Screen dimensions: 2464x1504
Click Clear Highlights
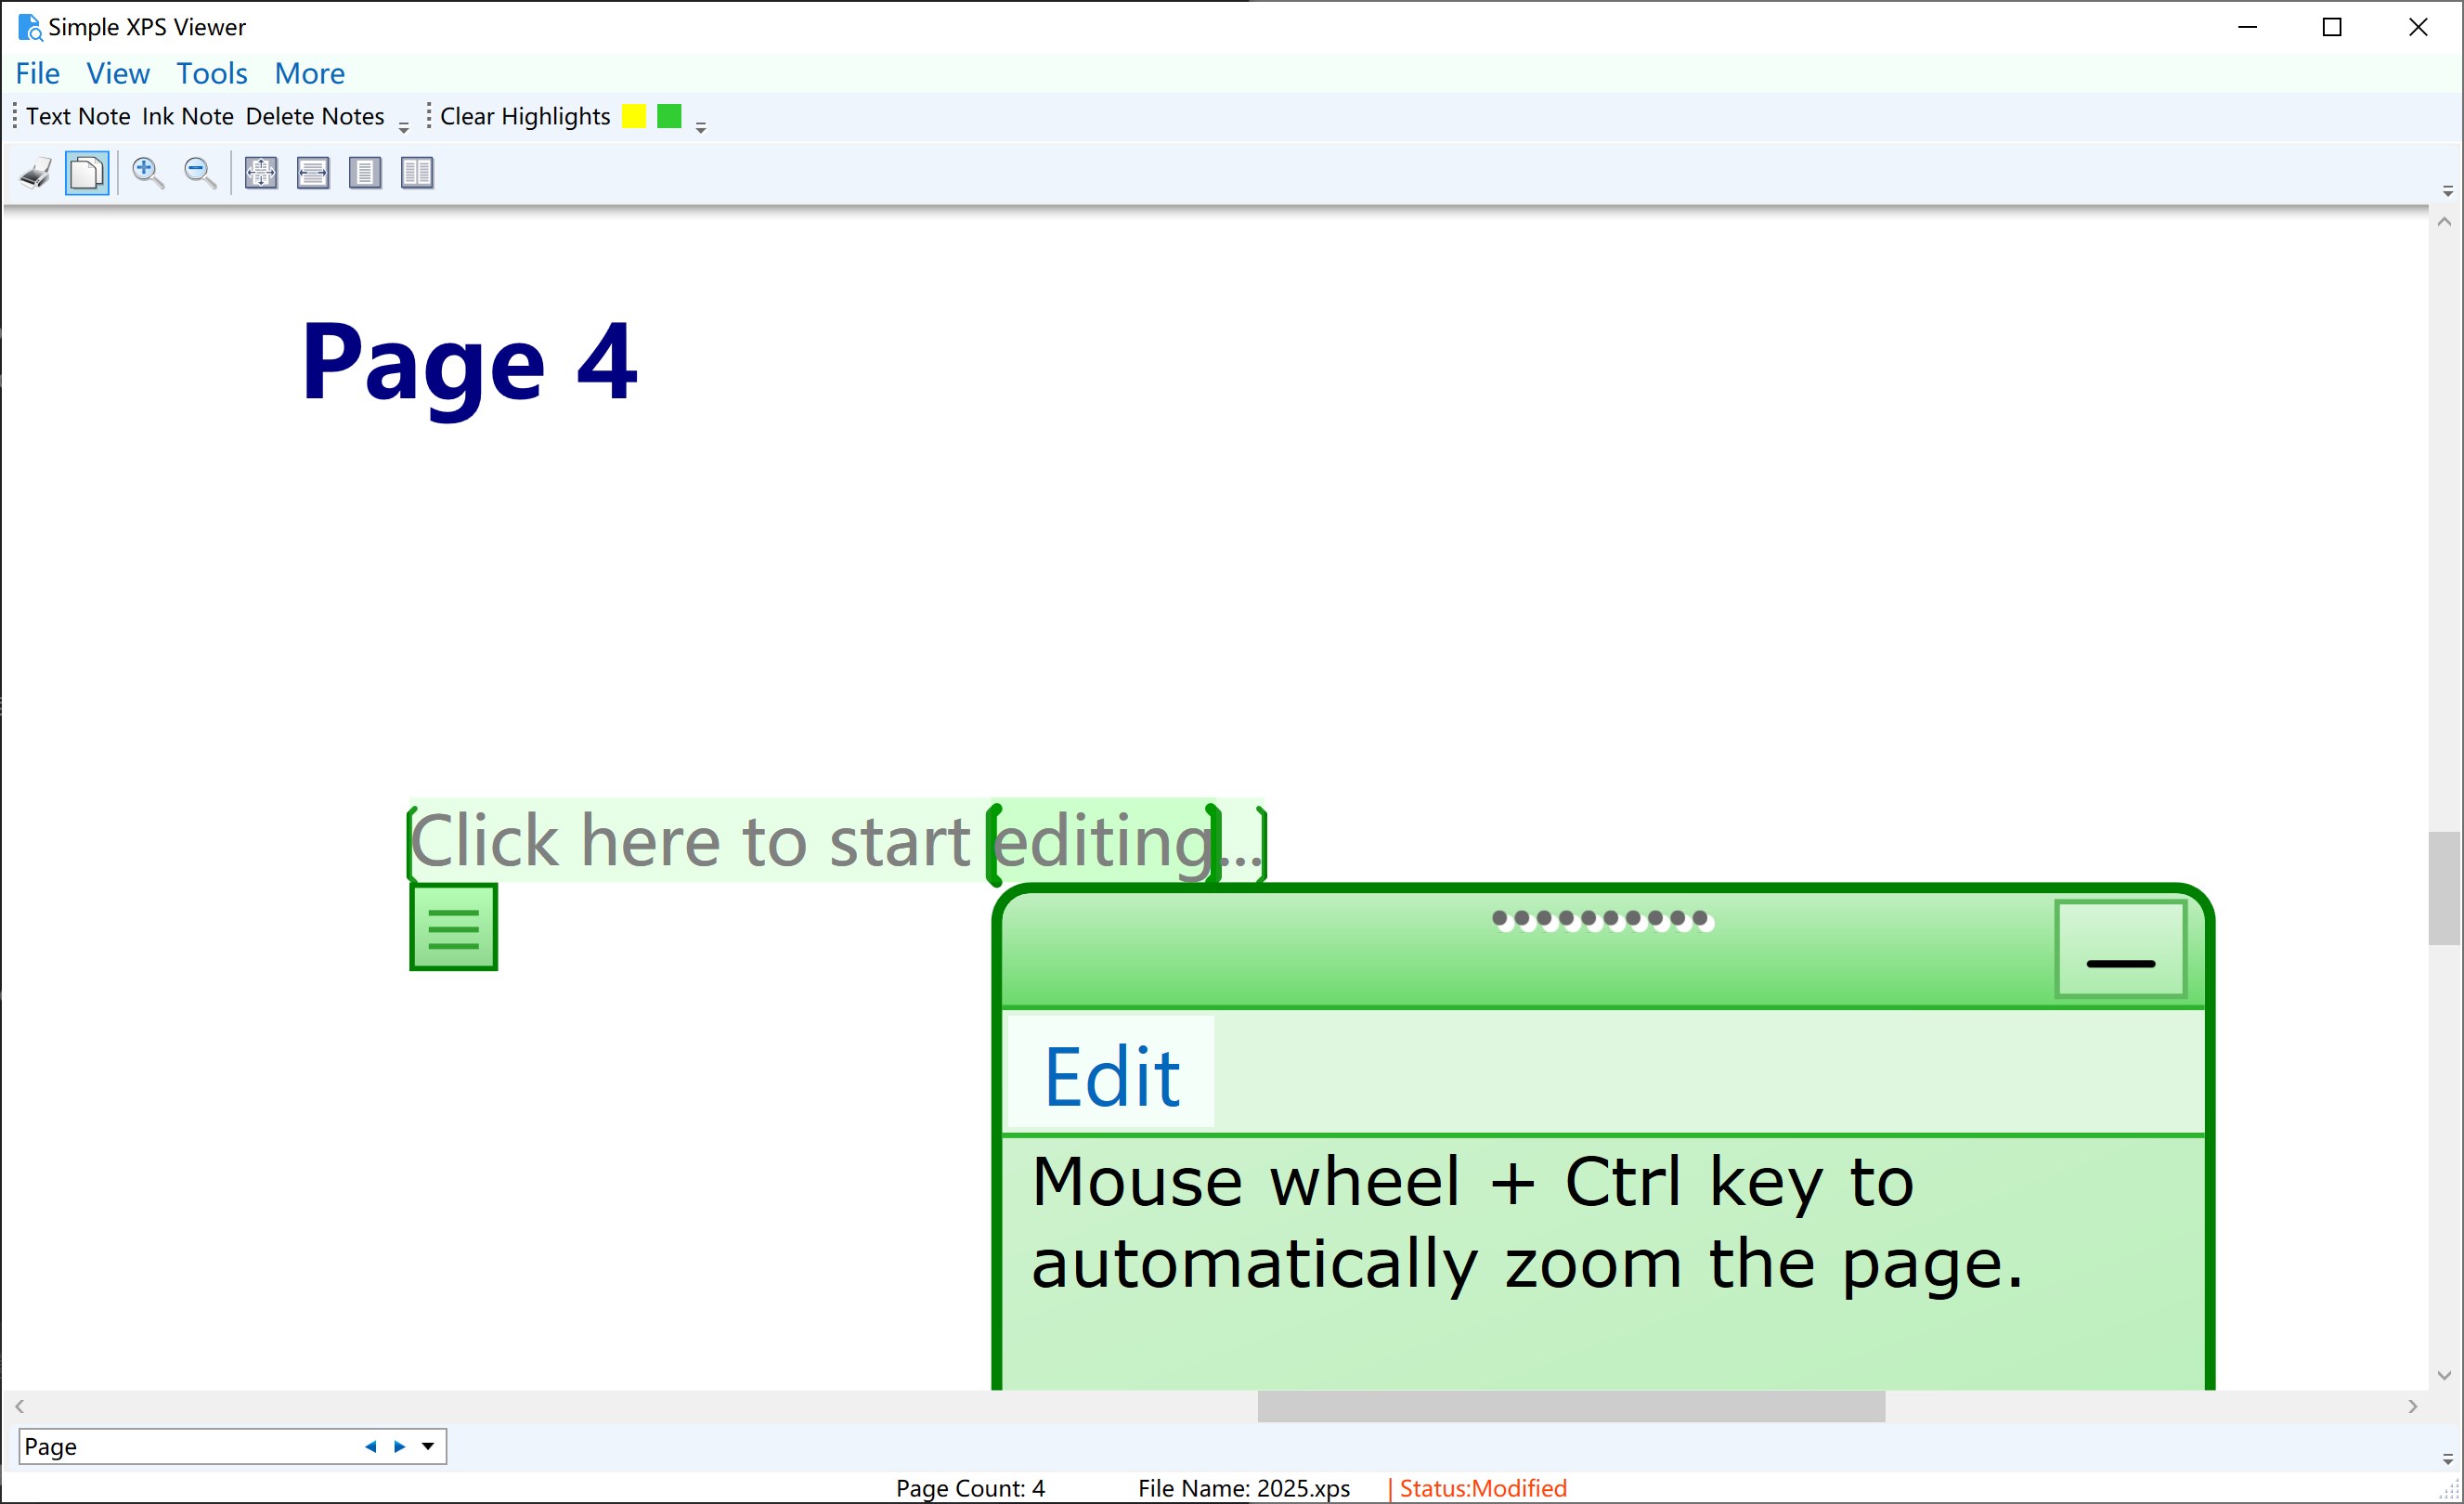click(524, 115)
